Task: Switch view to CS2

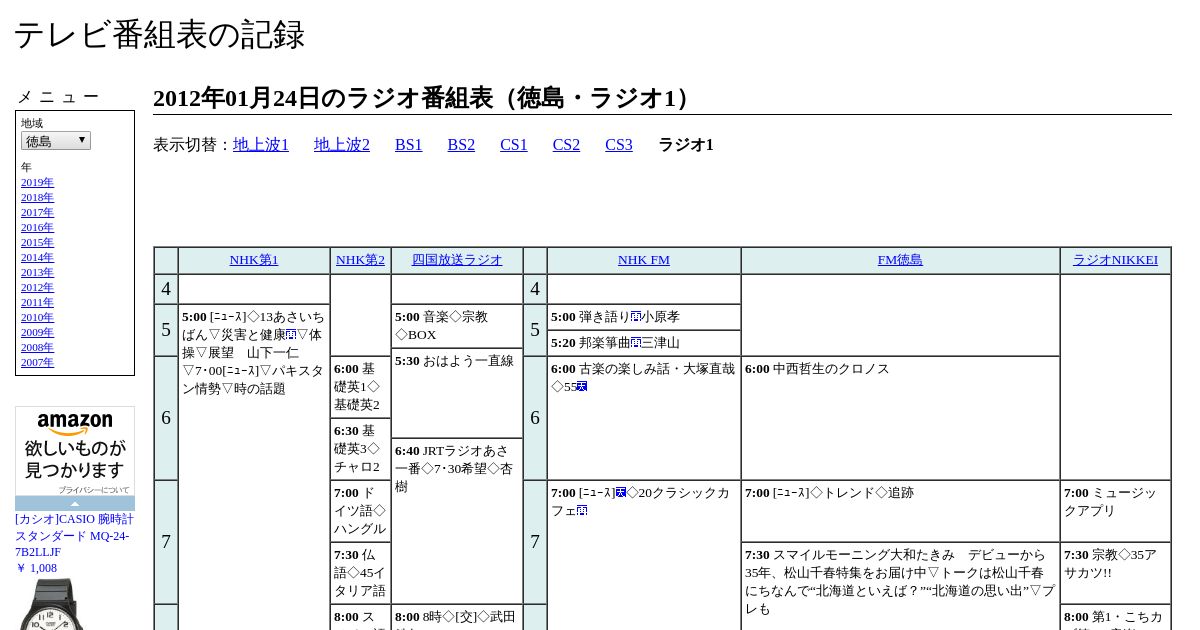Action: click(566, 145)
